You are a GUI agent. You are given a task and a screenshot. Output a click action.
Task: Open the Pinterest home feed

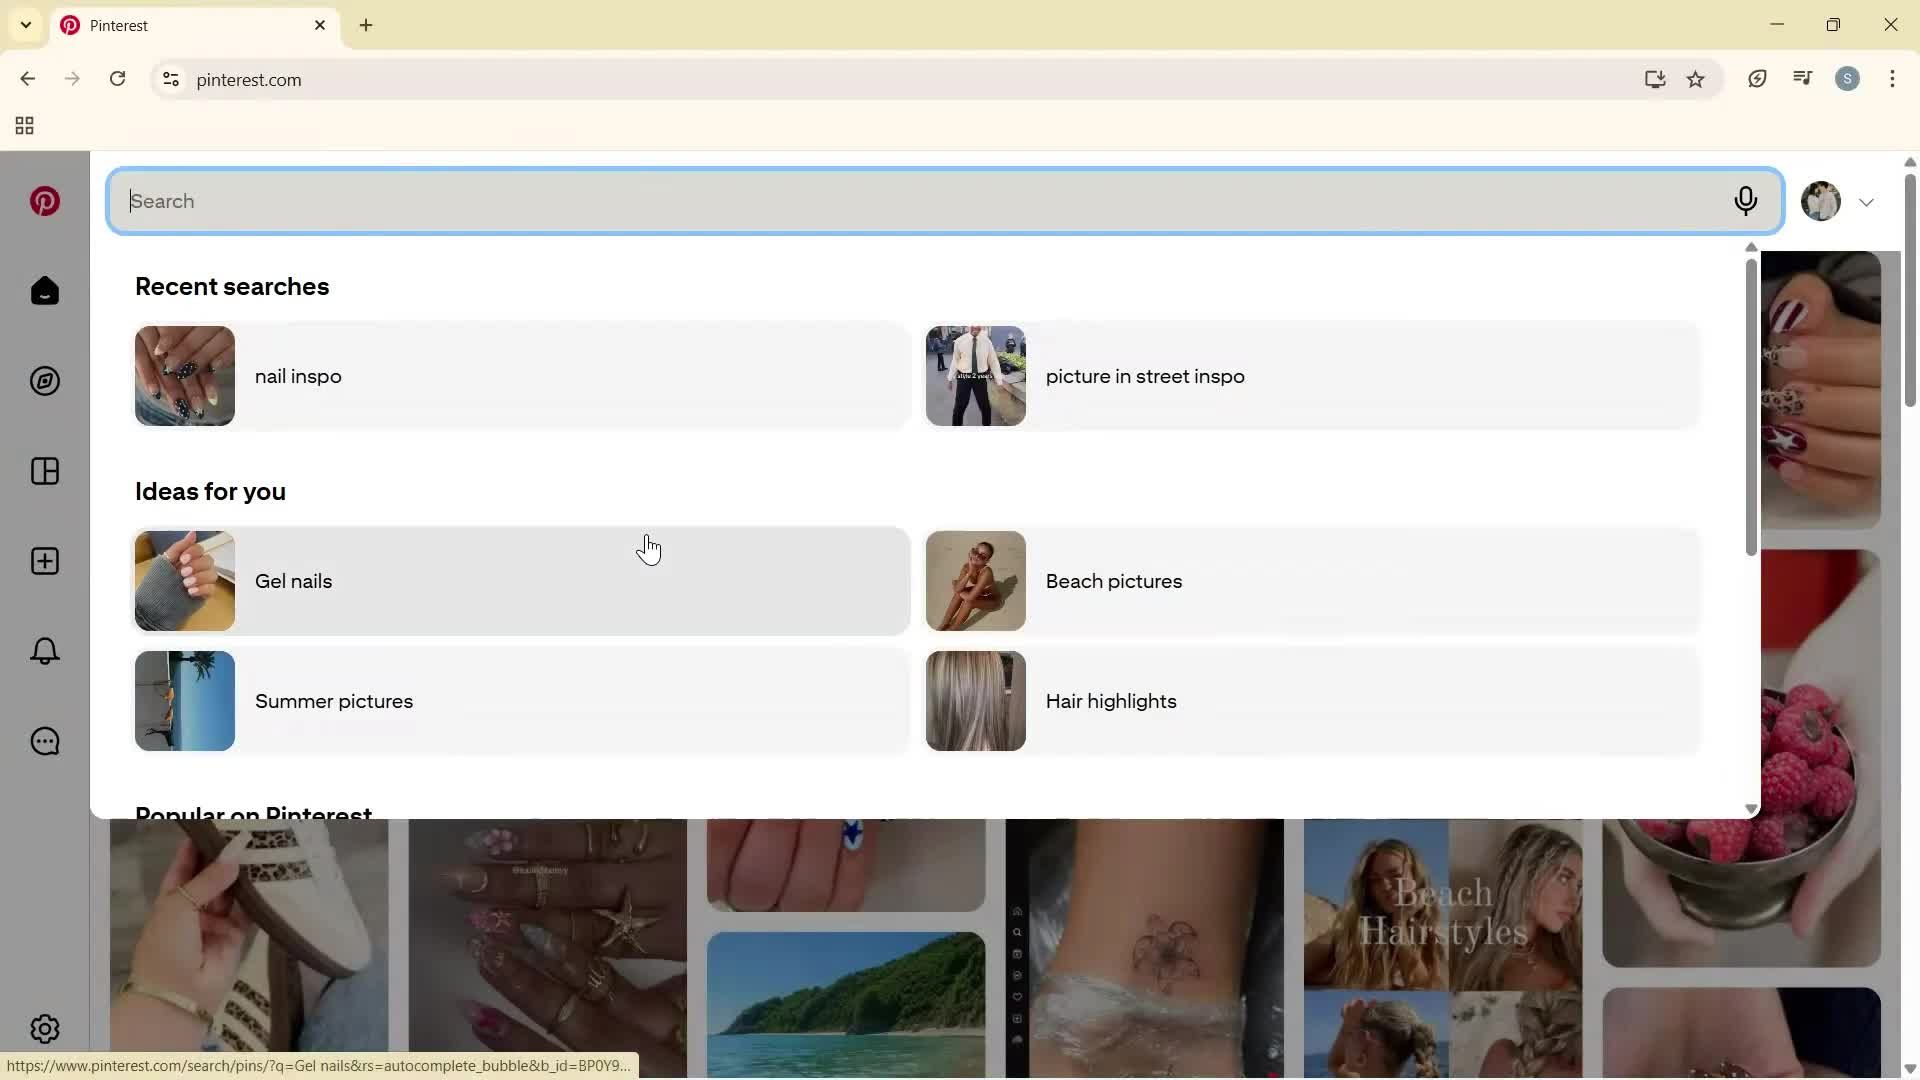point(44,290)
